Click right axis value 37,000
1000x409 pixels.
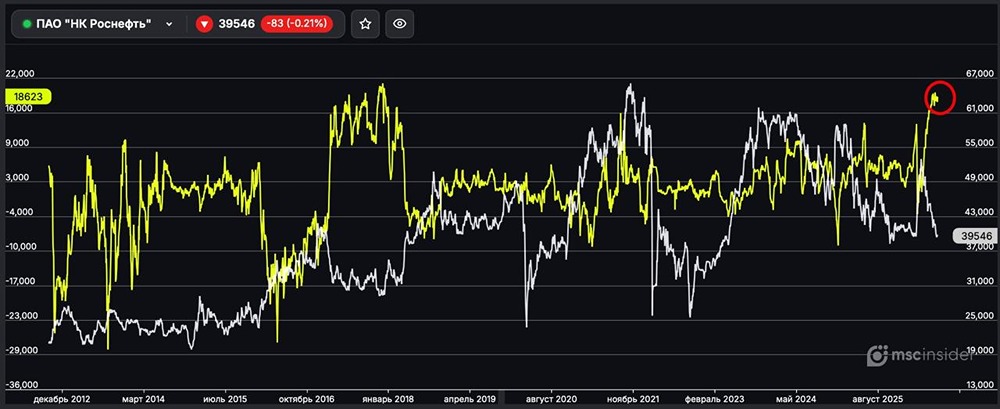[980, 248]
